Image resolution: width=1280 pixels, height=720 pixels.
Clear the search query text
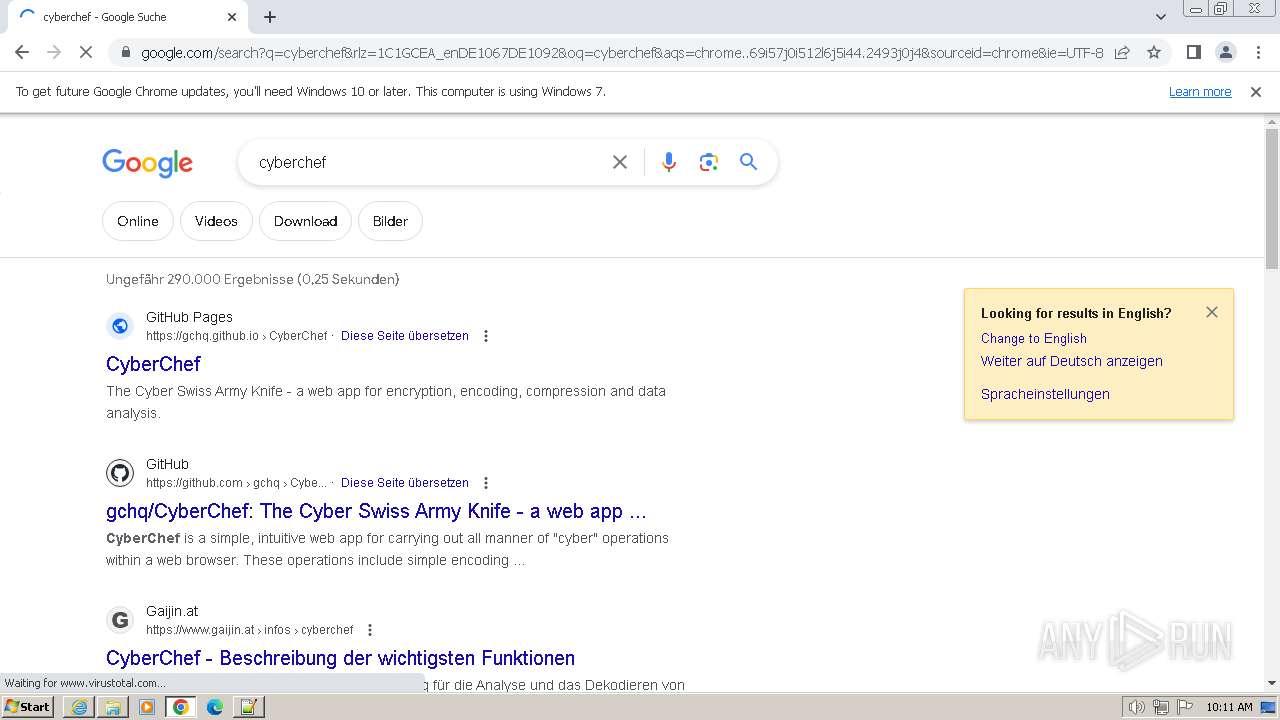(620, 162)
